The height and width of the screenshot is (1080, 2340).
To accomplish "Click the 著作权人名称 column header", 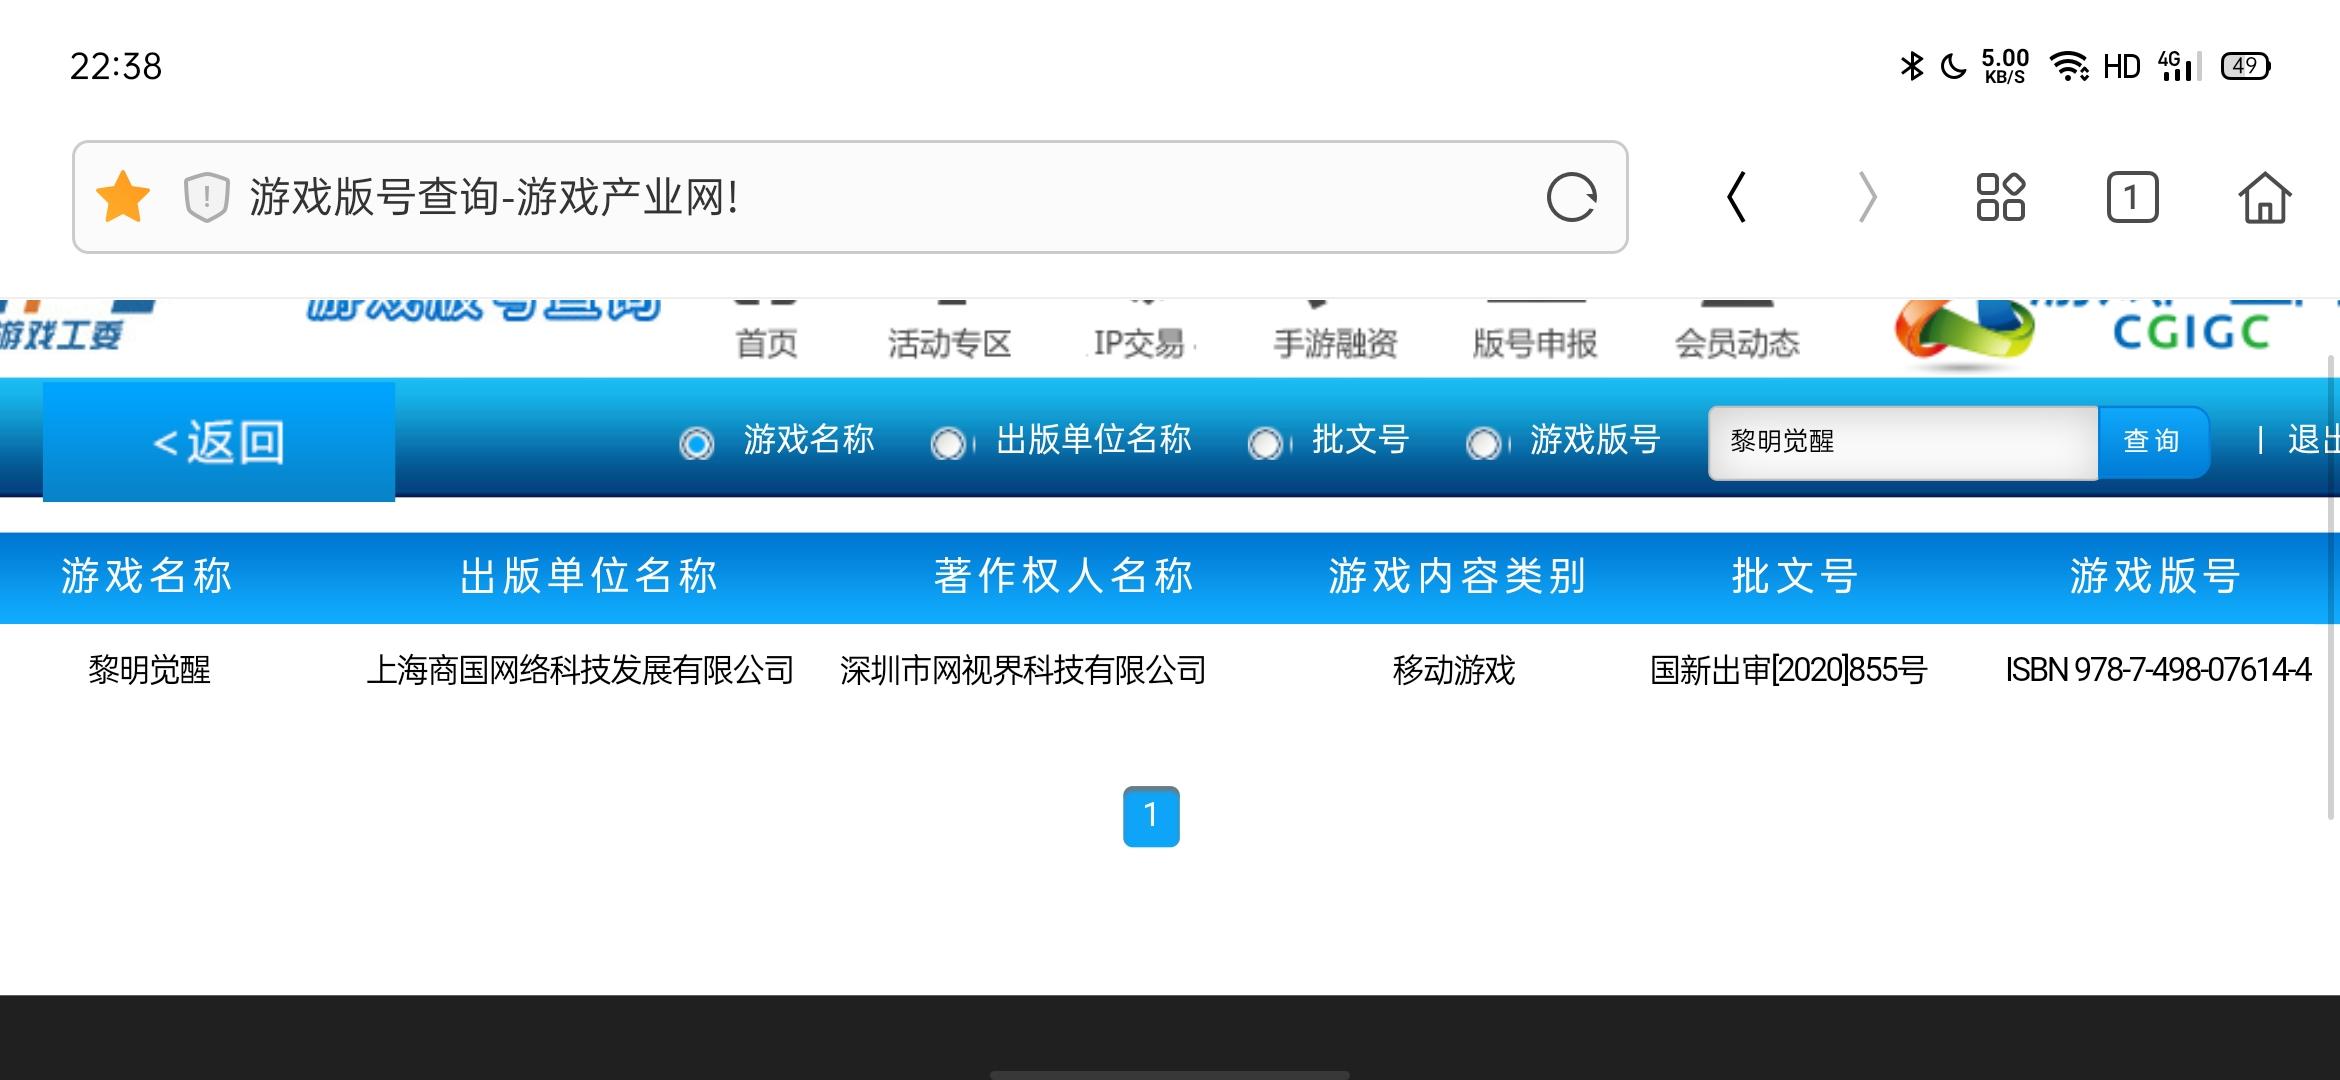I will coord(1064,576).
